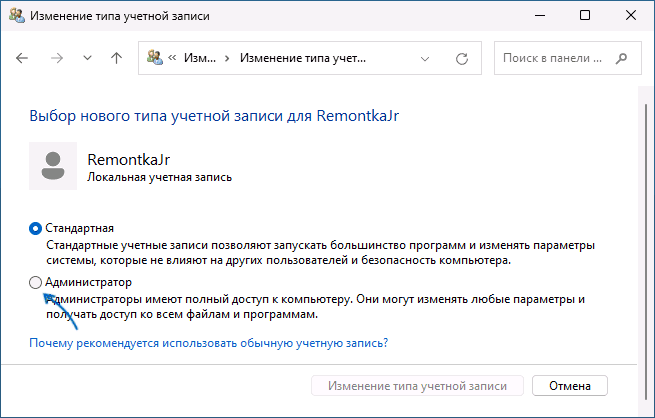
Task: Expand the breadcrumb arrow after Изм...
Action: click(x=227, y=58)
